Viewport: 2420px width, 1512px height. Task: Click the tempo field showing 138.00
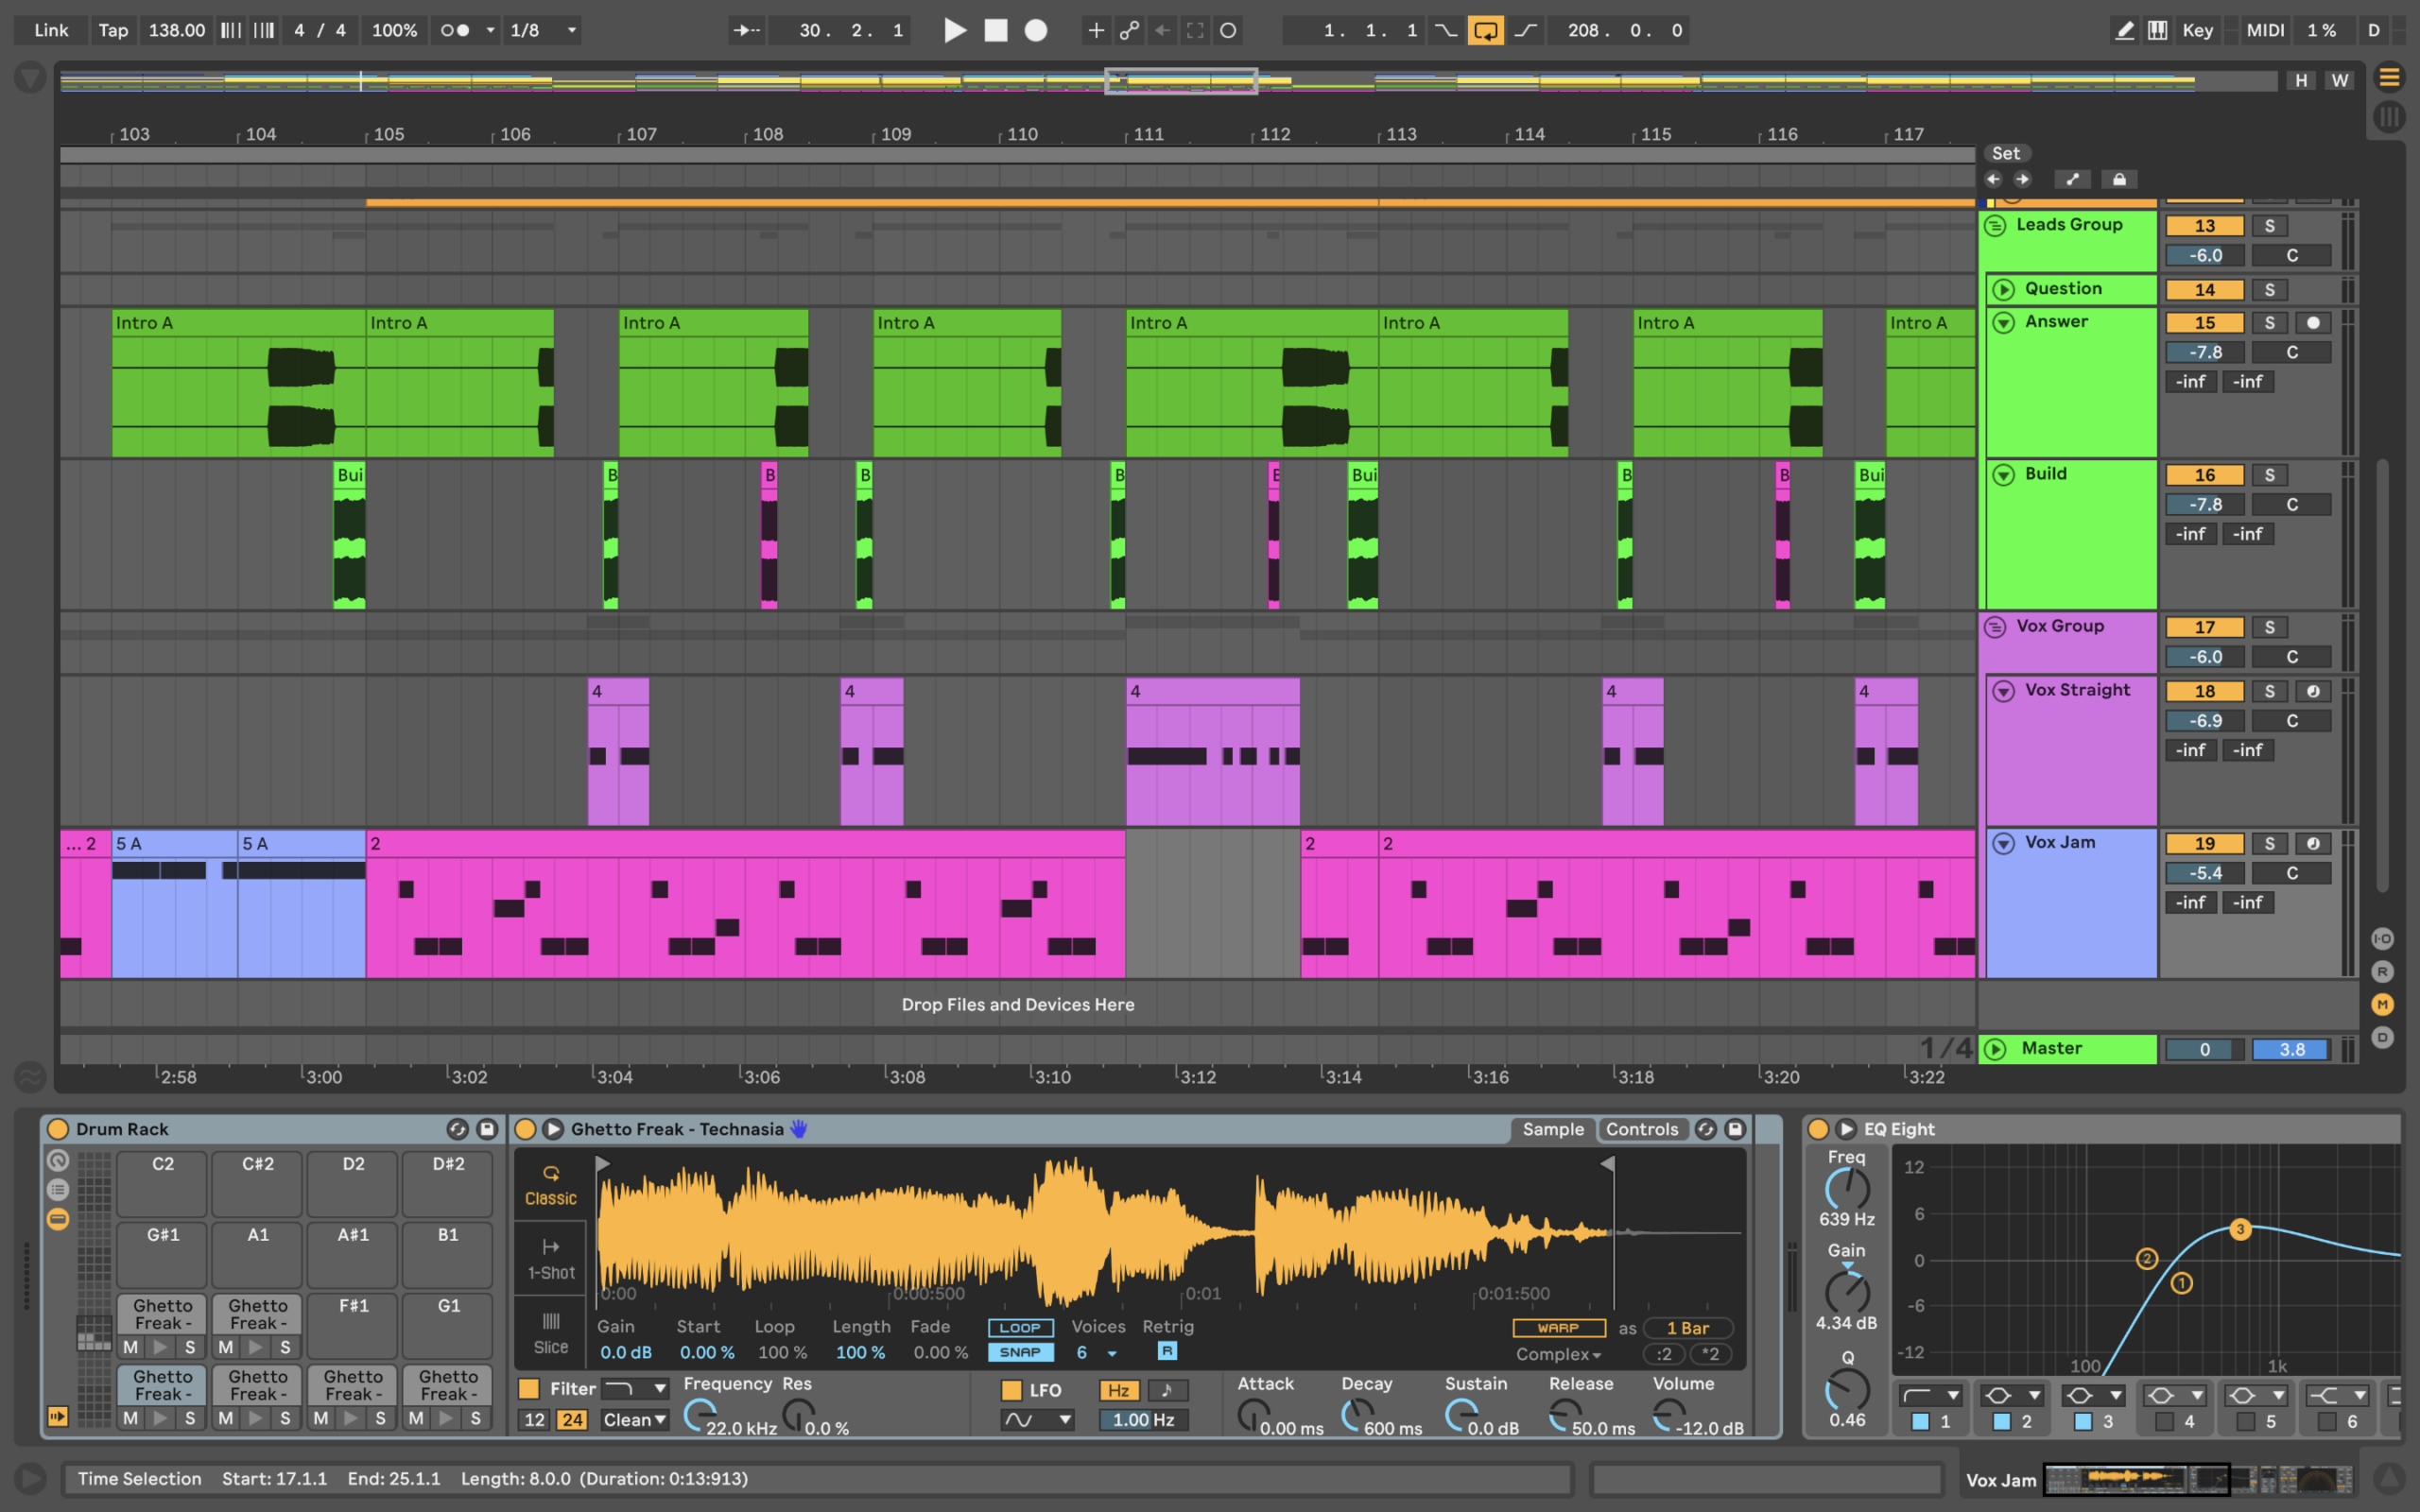pos(177,30)
